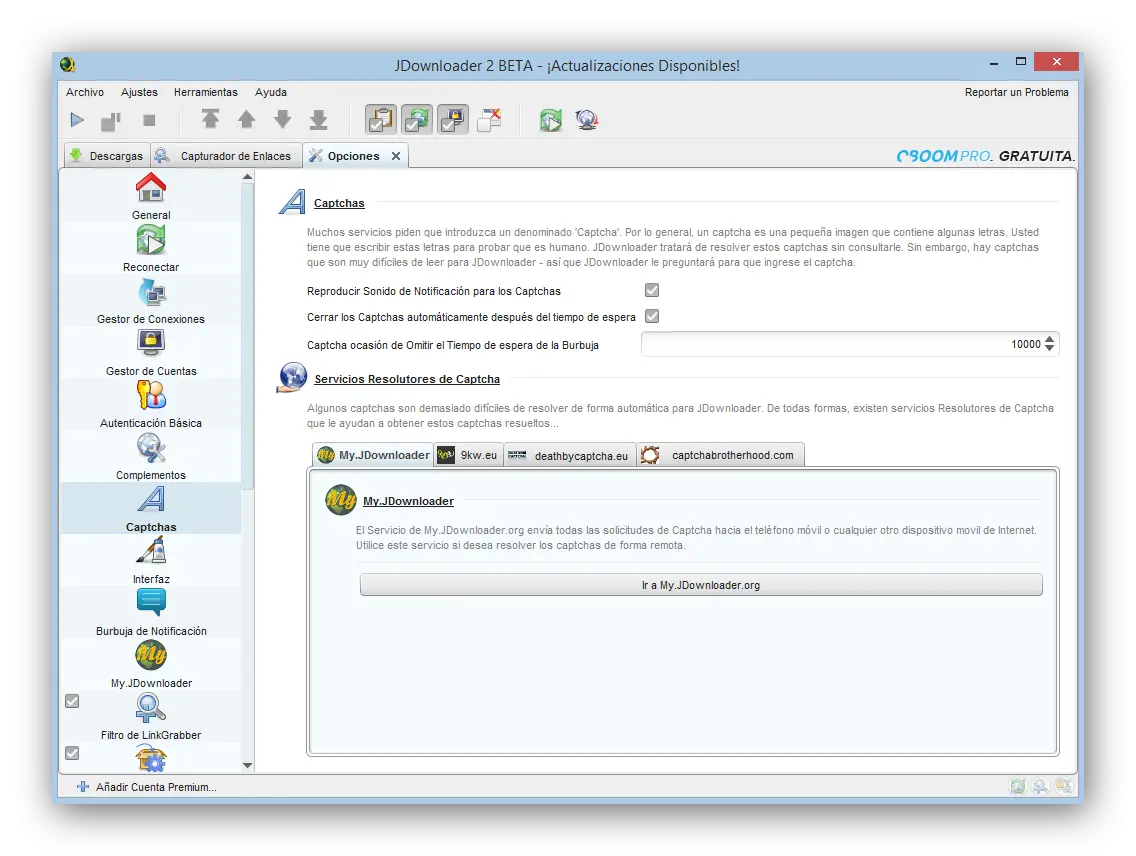Click Servicios Resolutores de Captcha heading

407,379
